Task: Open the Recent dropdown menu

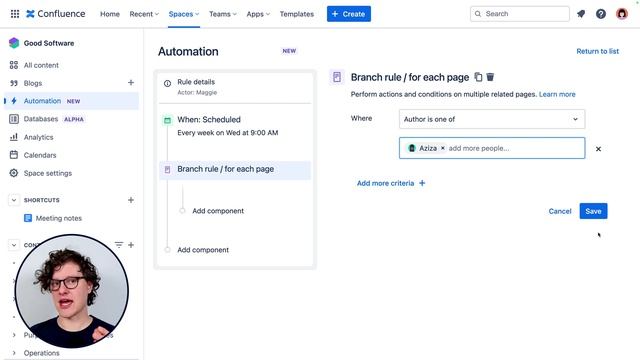Action: (x=144, y=14)
